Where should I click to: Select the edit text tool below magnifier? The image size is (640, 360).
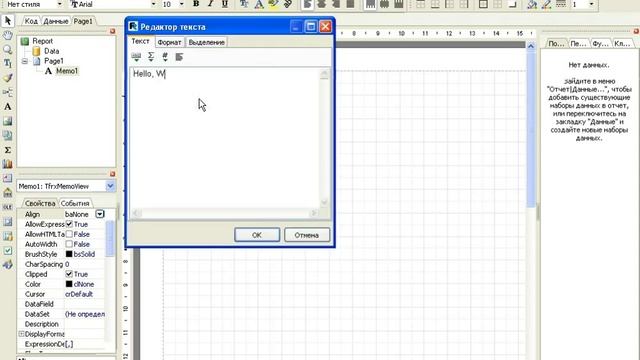(x=7, y=64)
